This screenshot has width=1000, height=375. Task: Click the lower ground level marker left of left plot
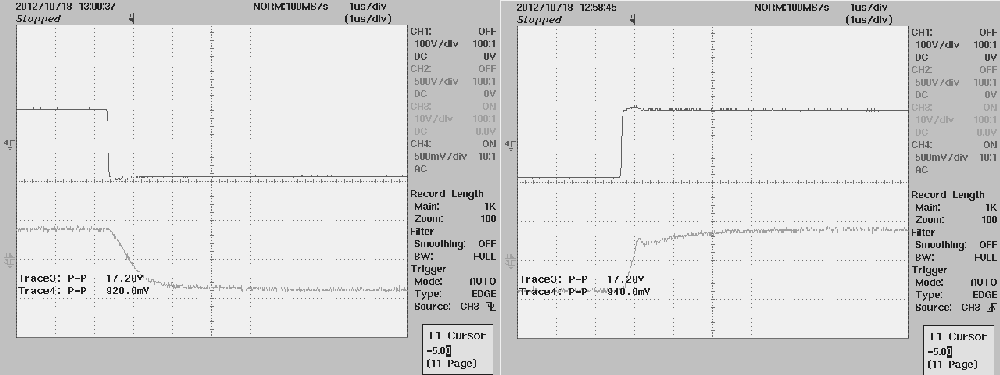(9, 260)
